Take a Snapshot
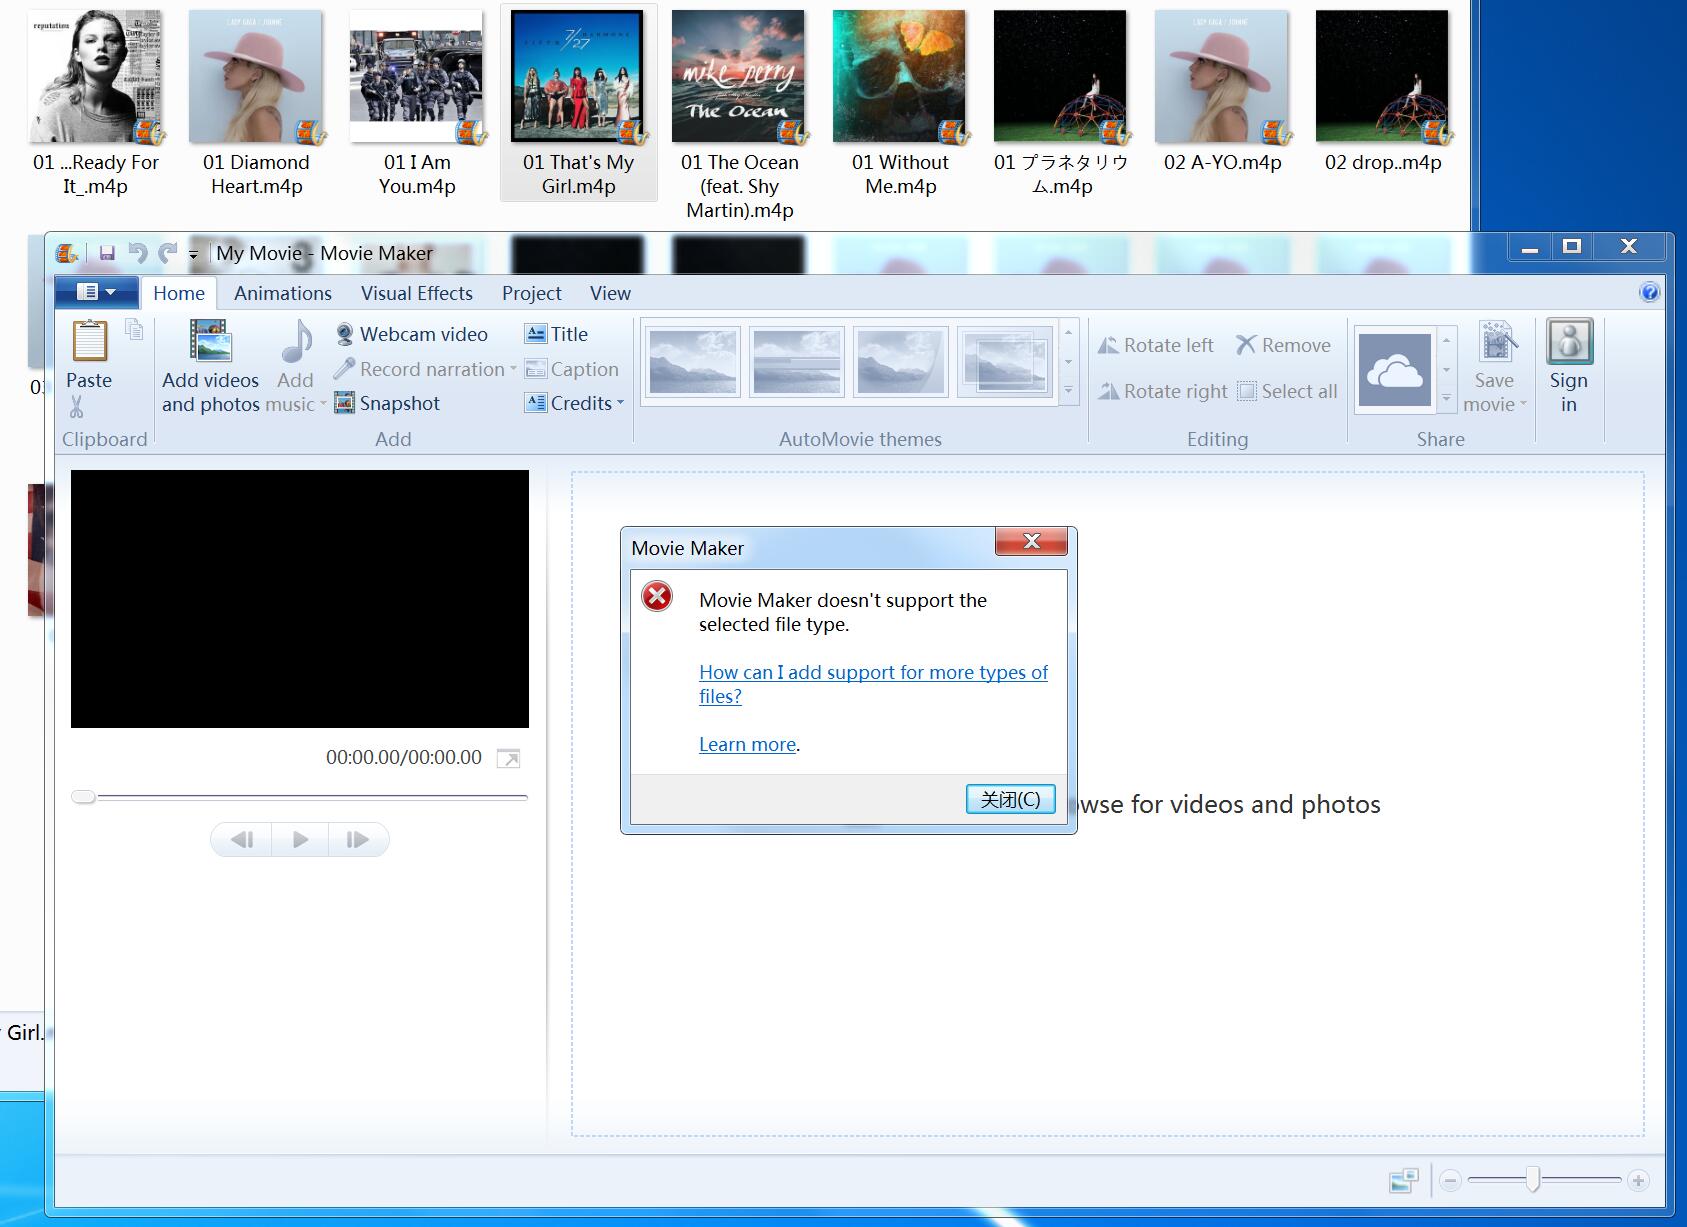The width and height of the screenshot is (1687, 1227). pyautogui.click(x=387, y=403)
